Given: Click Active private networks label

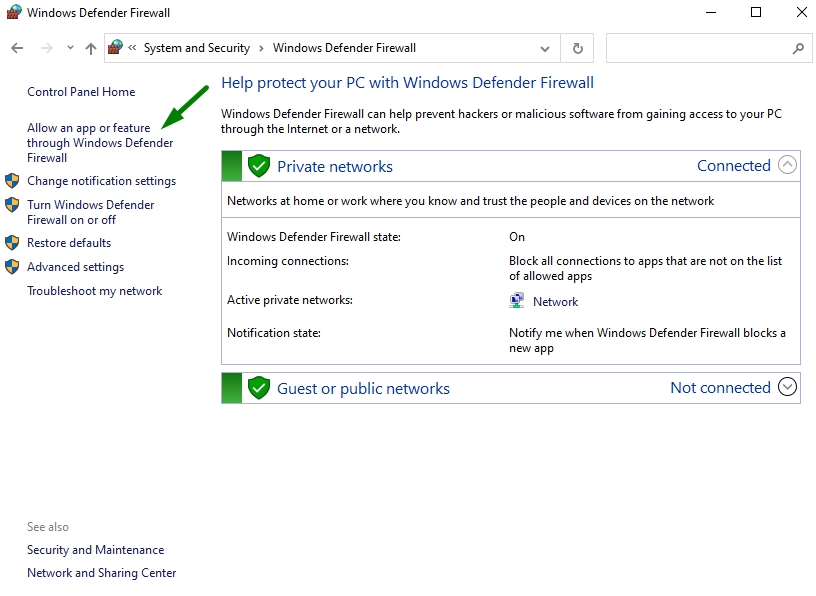Looking at the screenshot, I should coord(290,300).
